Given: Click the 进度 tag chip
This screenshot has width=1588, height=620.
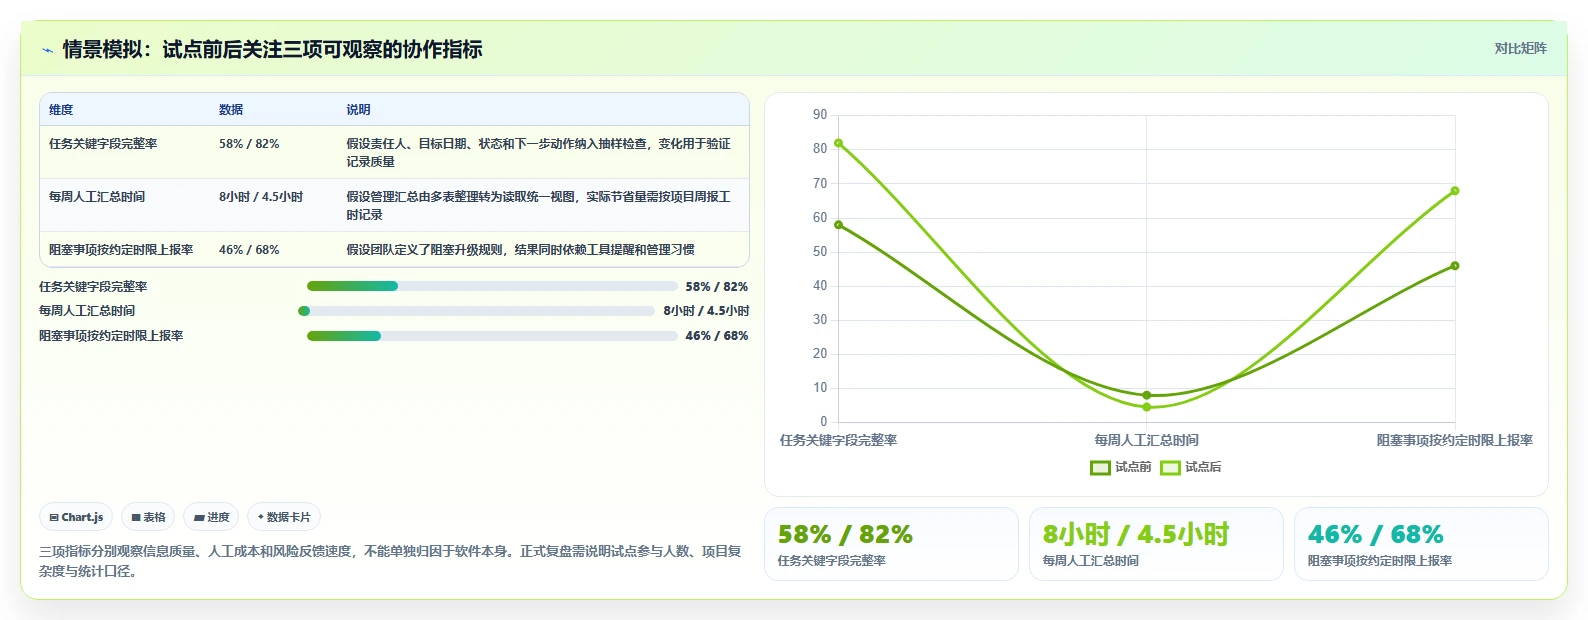Looking at the screenshot, I should point(211,517).
